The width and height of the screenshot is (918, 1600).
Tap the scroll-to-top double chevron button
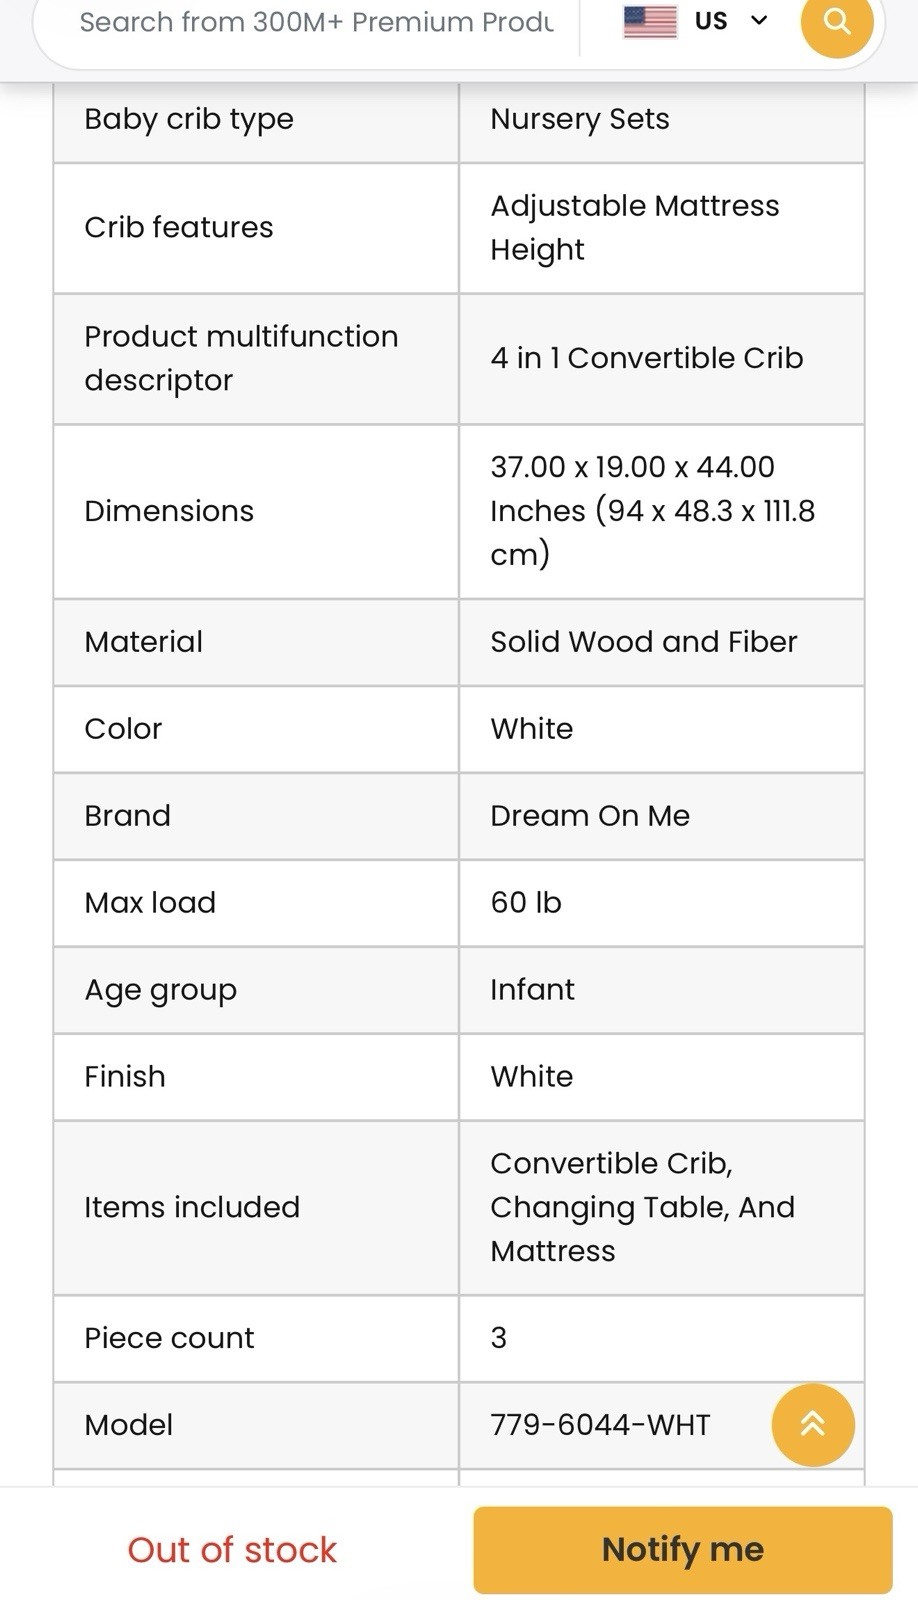pos(813,1425)
